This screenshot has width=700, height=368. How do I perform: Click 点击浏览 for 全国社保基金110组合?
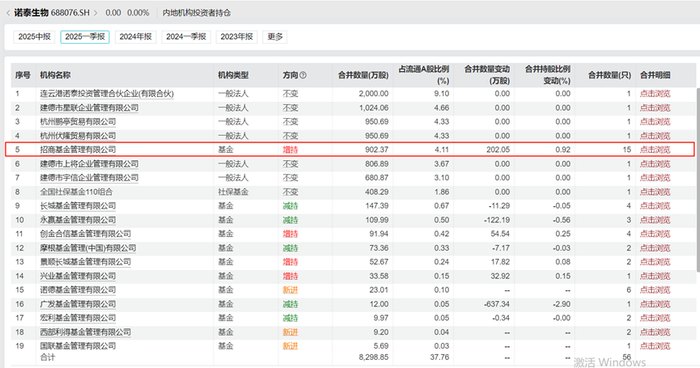[655, 192]
